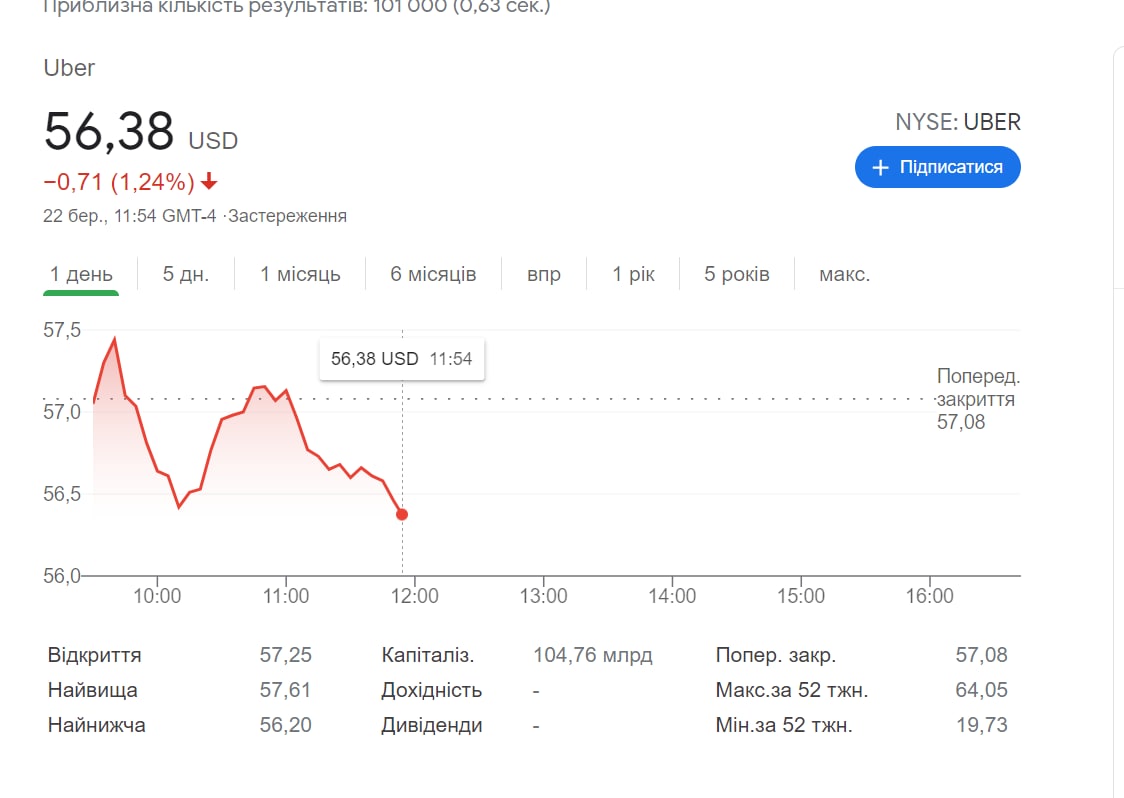Click the red down-arrow price change icon
Screen dimensions: 1124x798
click(209, 181)
